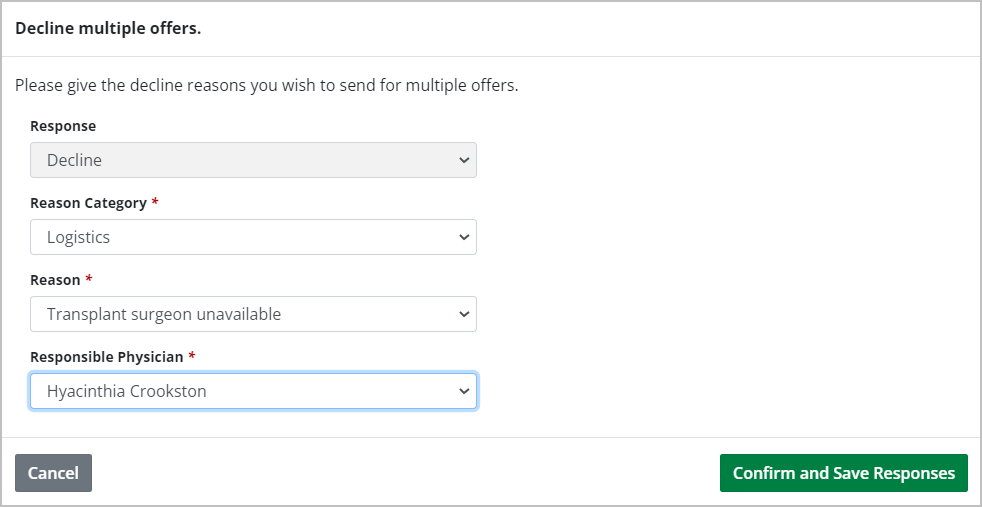Click the "Hyacinthia Crookston" selected physician name
982x507 pixels.
[x=127, y=391]
